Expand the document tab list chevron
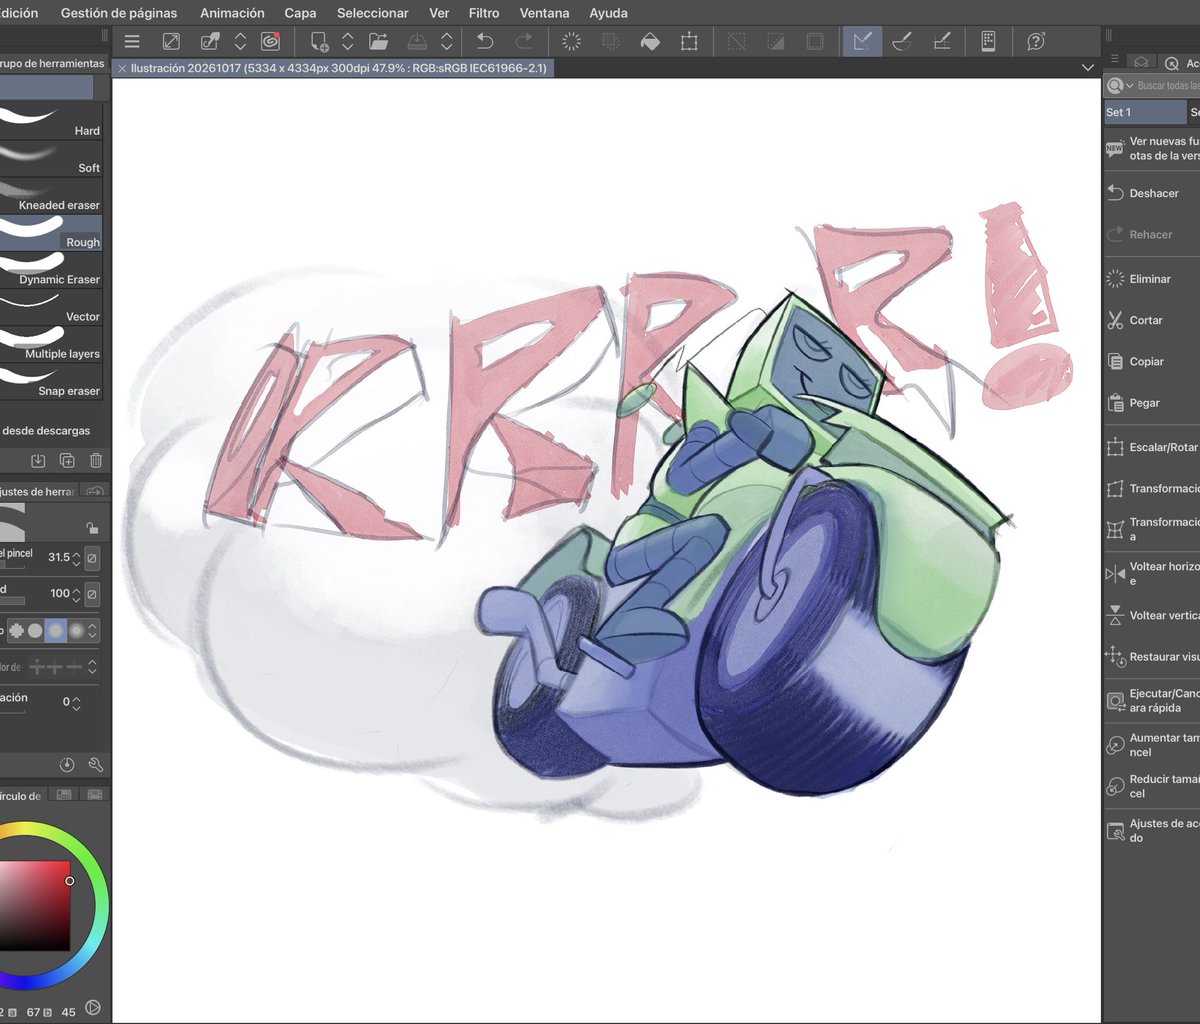 coord(1088,67)
